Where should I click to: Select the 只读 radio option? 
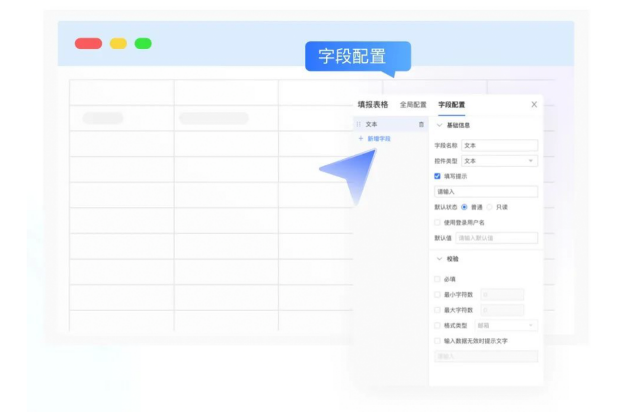490,207
